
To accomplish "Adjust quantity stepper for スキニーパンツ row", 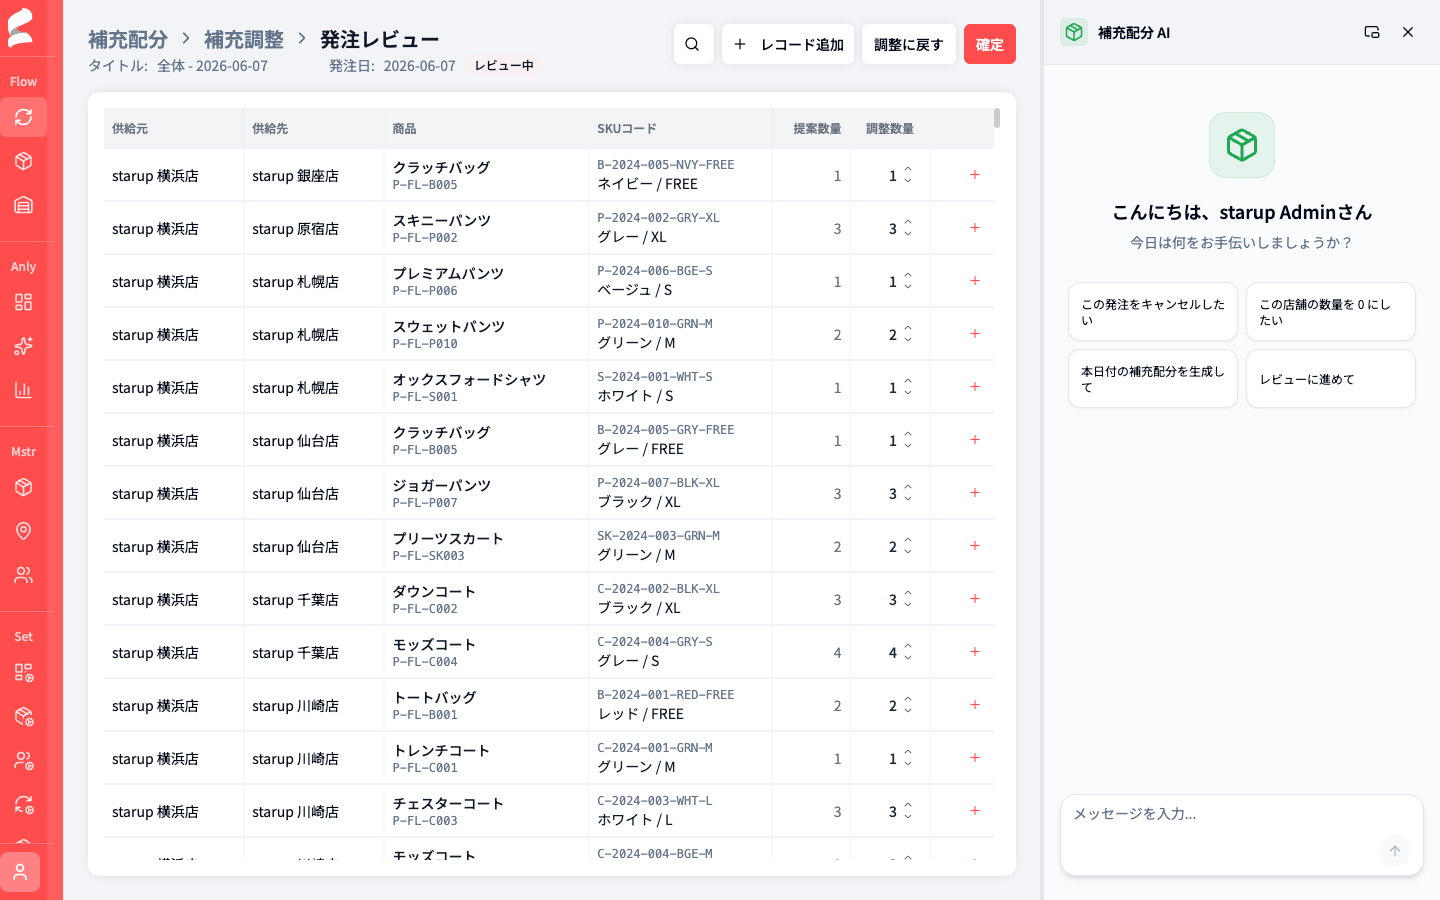I will point(908,228).
